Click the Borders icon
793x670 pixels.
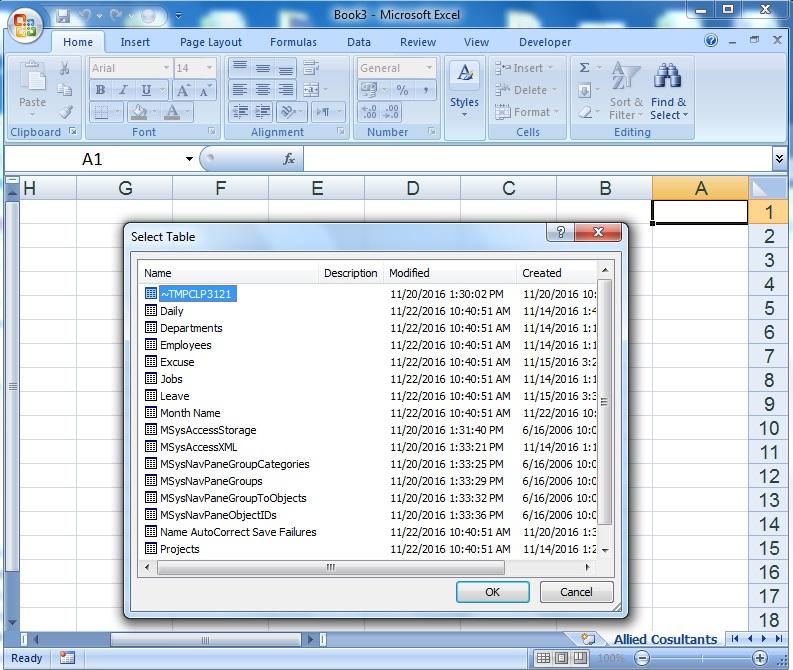pyautogui.click(x=101, y=112)
